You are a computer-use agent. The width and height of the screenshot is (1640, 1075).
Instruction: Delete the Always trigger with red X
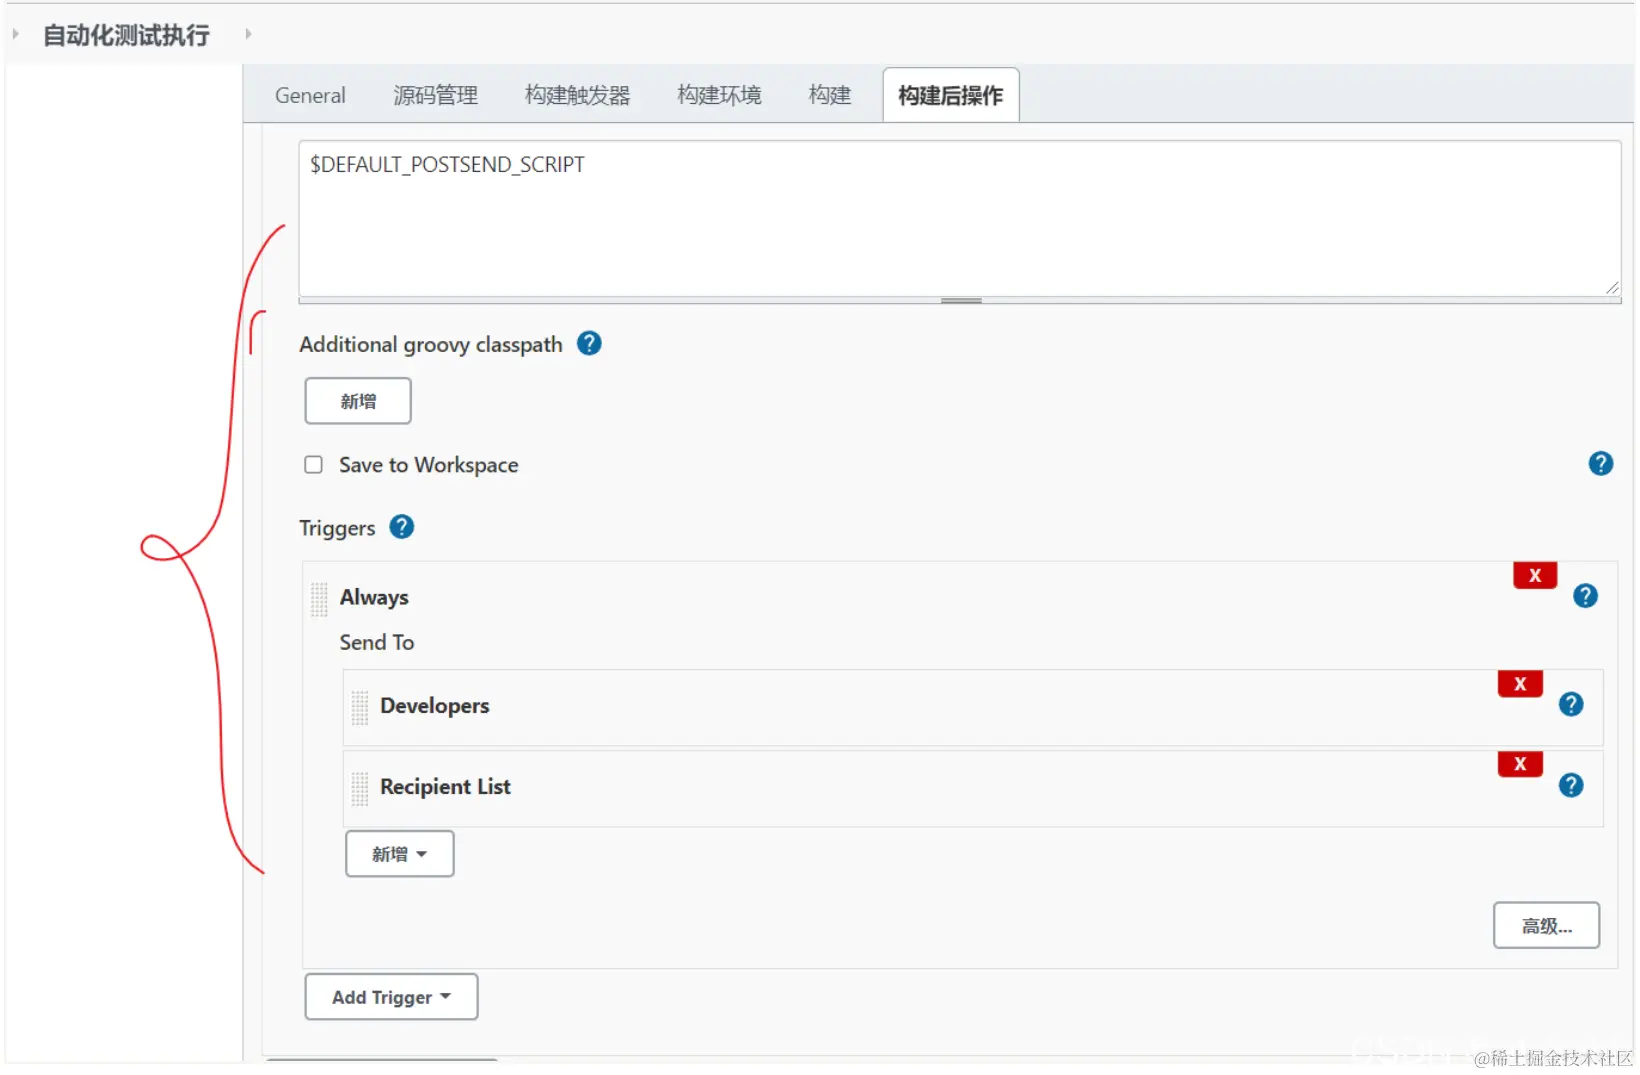pyautogui.click(x=1535, y=575)
